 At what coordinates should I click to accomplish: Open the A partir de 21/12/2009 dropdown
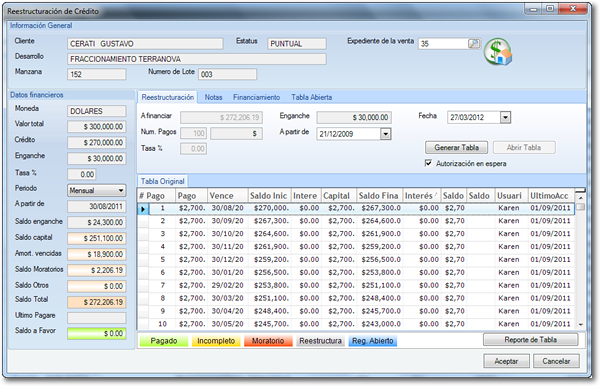[x=386, y=134]
